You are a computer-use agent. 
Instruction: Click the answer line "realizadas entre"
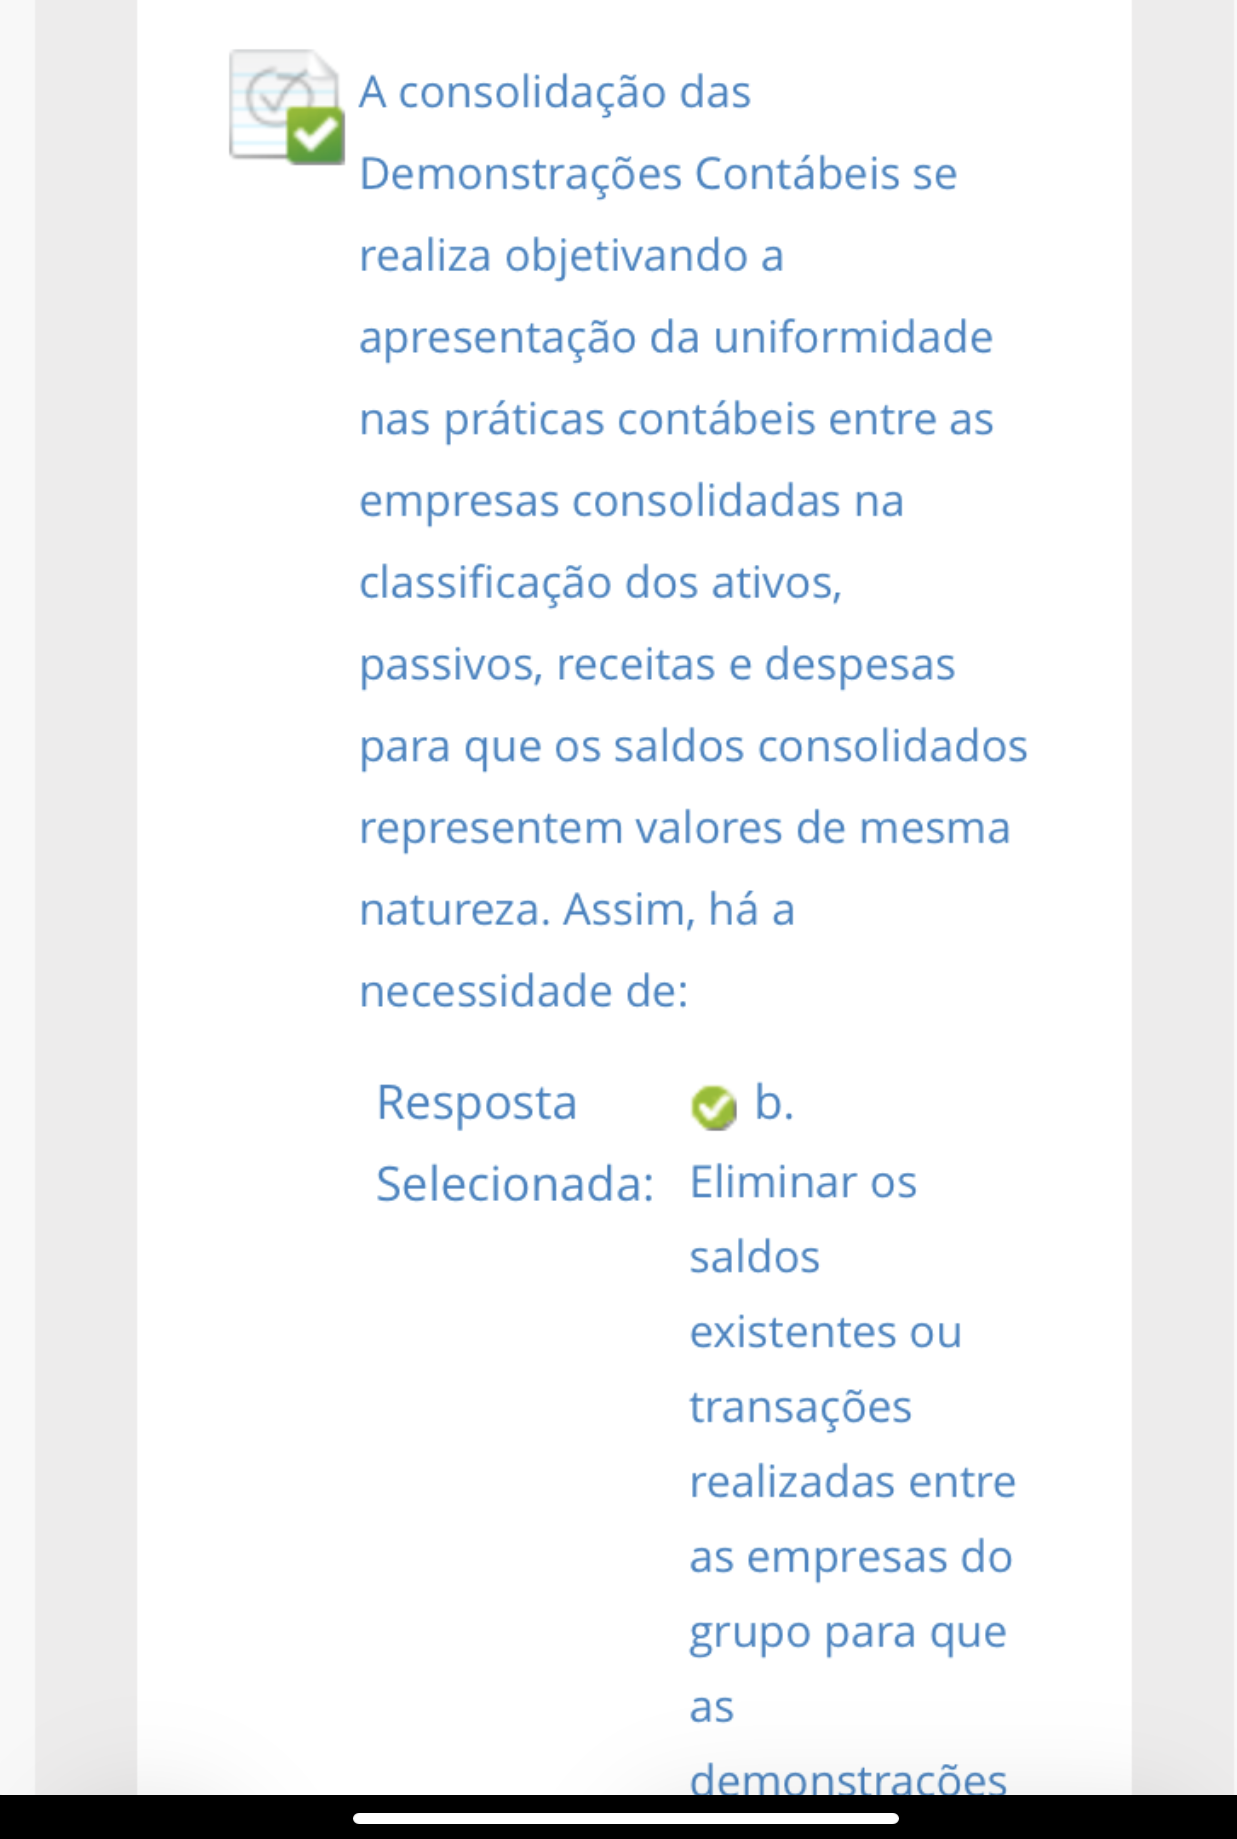pos(852,1482)
